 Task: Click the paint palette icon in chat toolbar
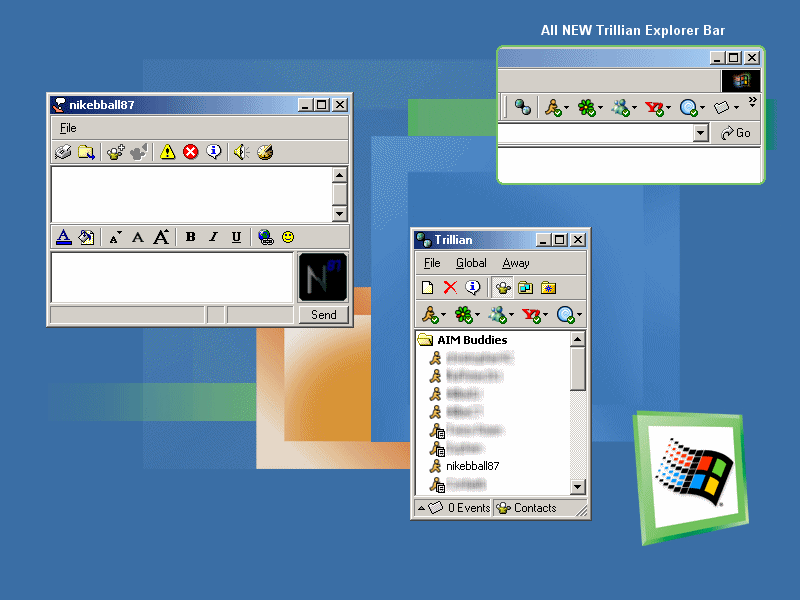pyautogui.click(x=265, y=152)
